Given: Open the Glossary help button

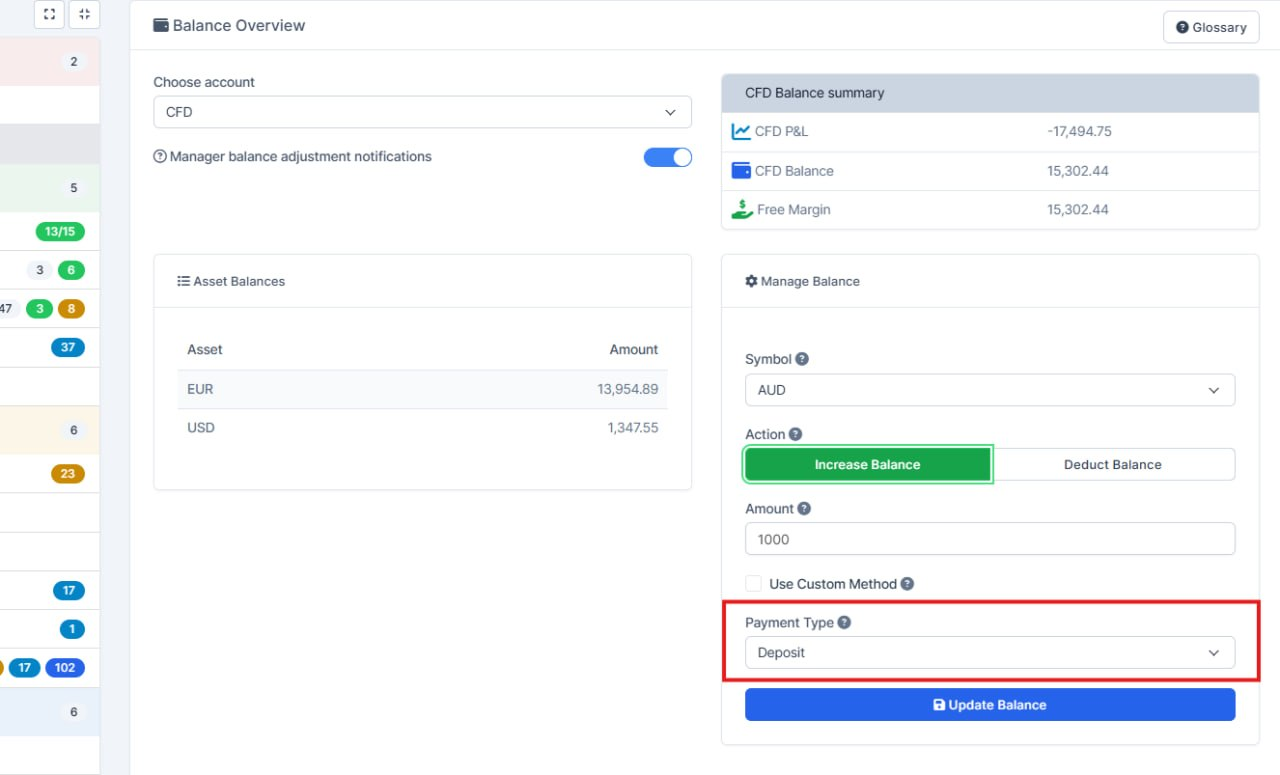Looking at the screenshot, I should pyautogui.click(x=1211, y=27).
